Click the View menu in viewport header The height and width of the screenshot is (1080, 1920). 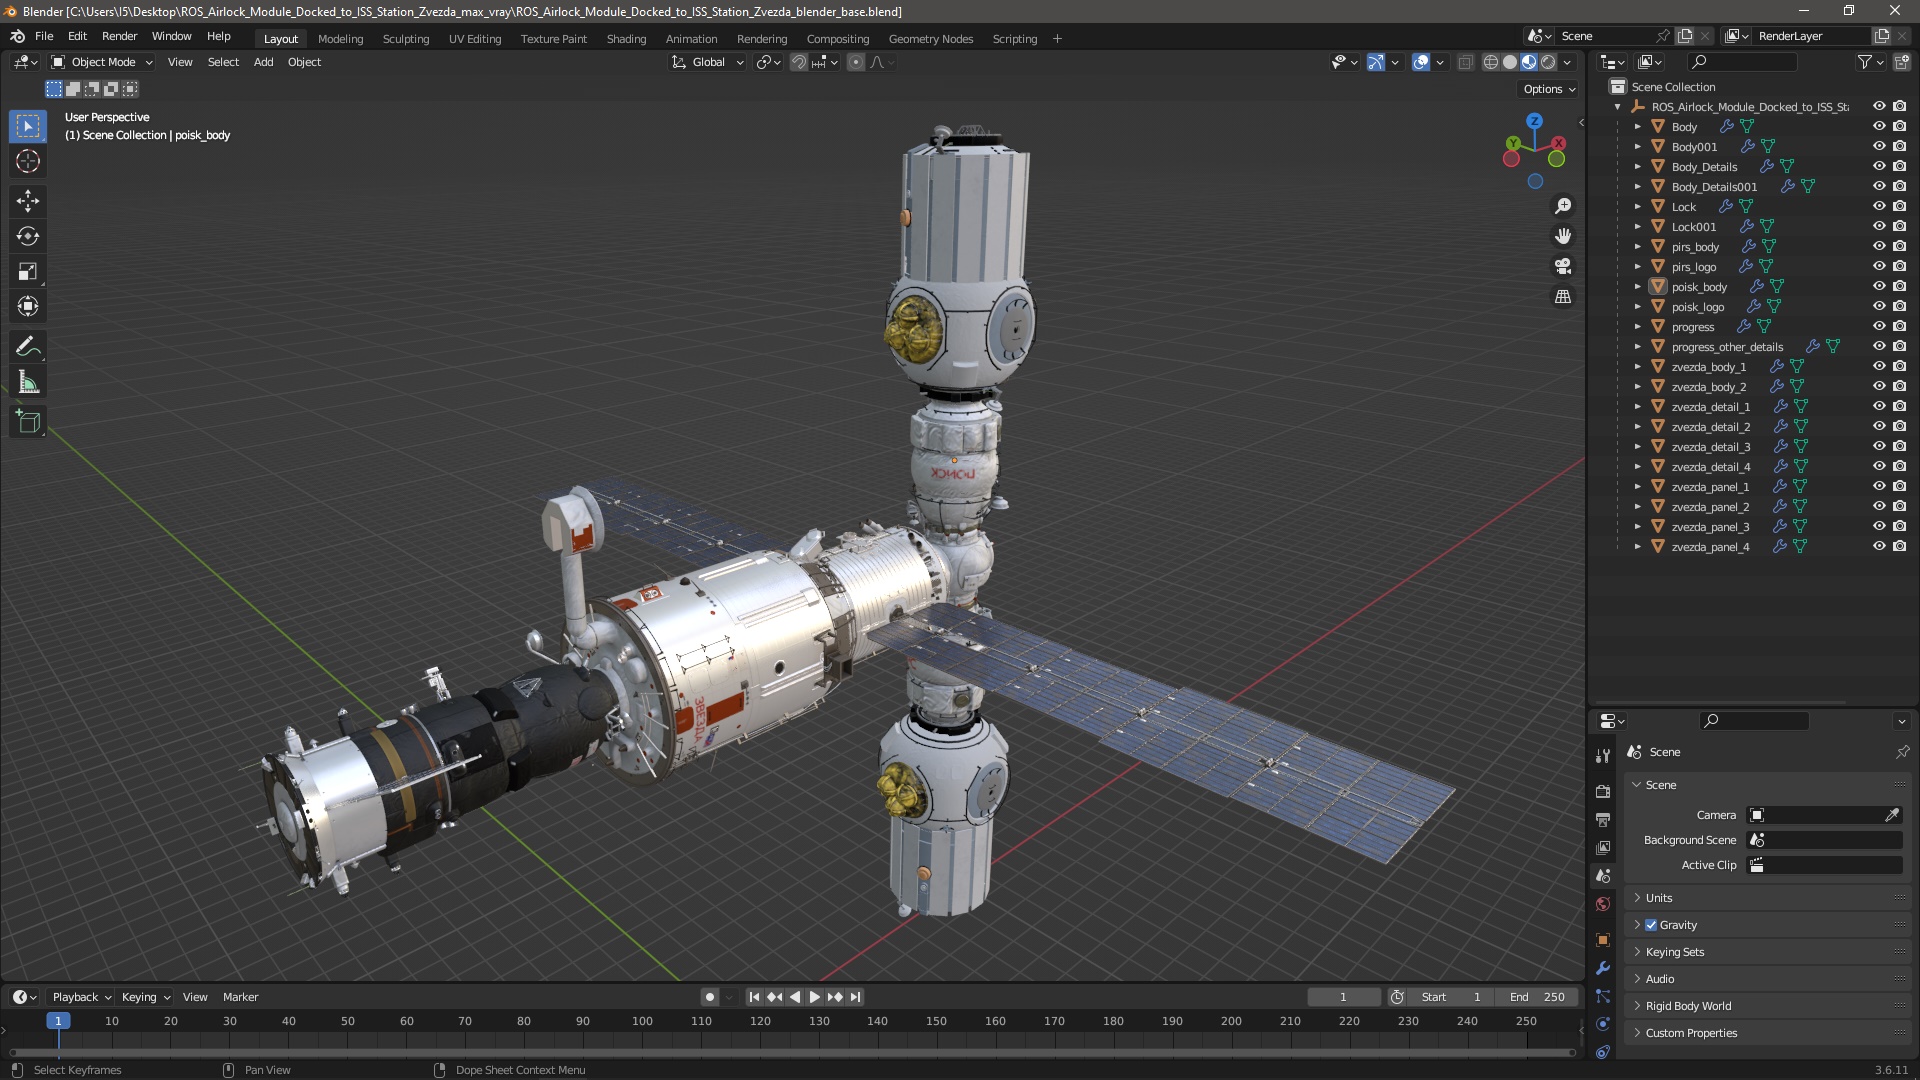coord(180,62)
